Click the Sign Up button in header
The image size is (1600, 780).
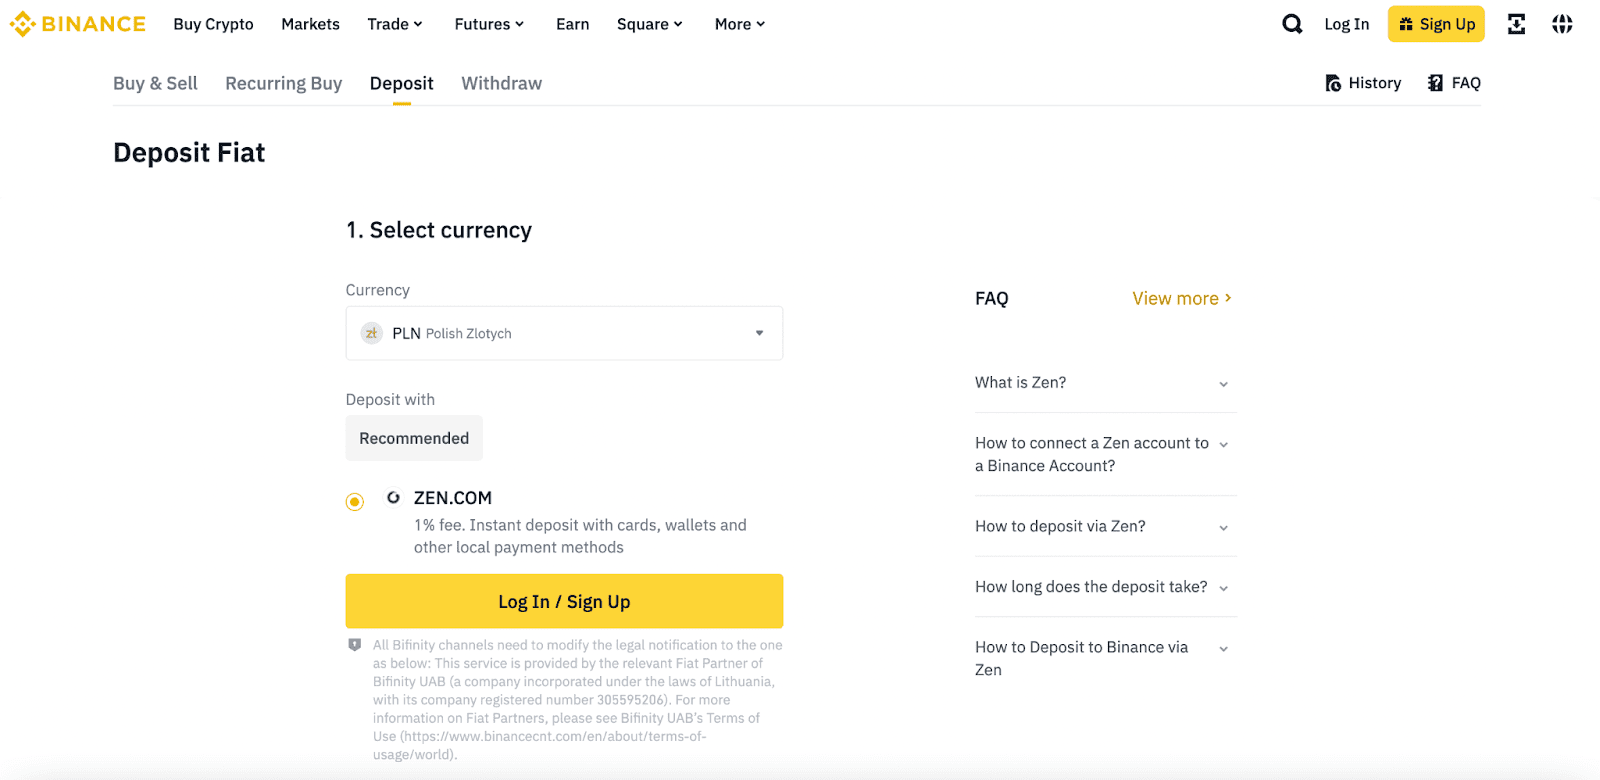point(1436,24)
